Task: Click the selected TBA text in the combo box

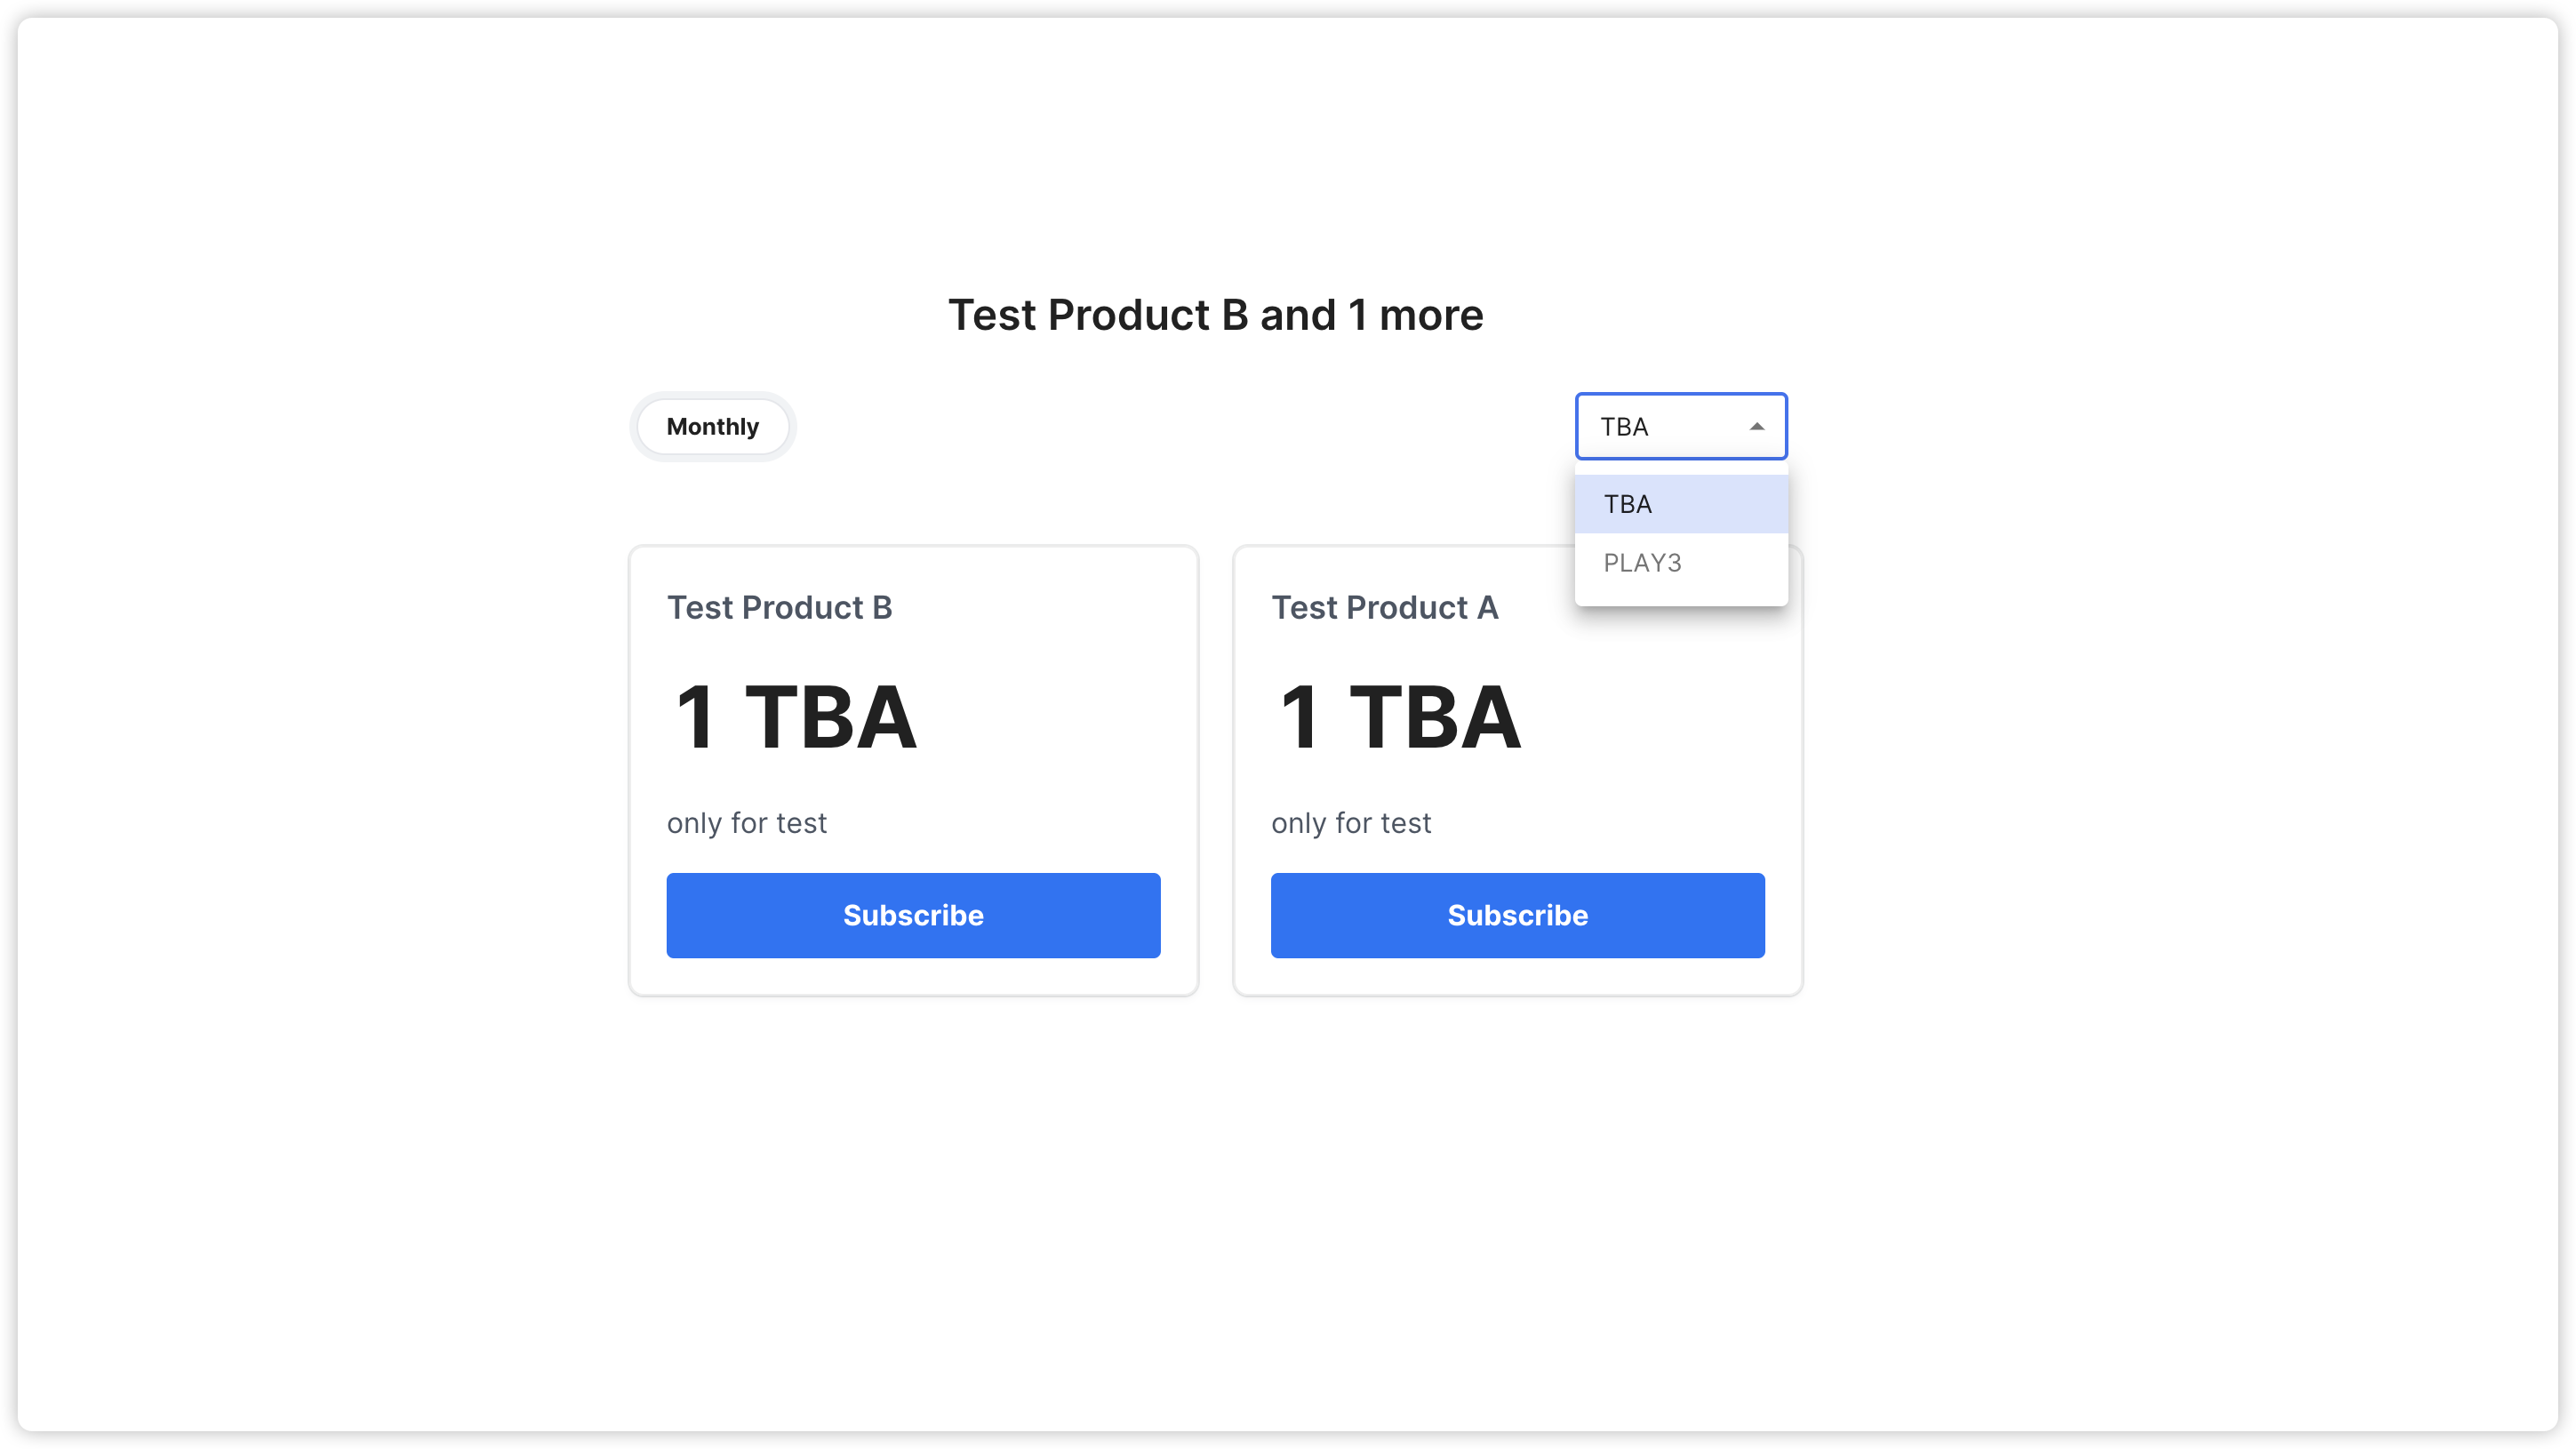Action: click(x=1624, y=427)
